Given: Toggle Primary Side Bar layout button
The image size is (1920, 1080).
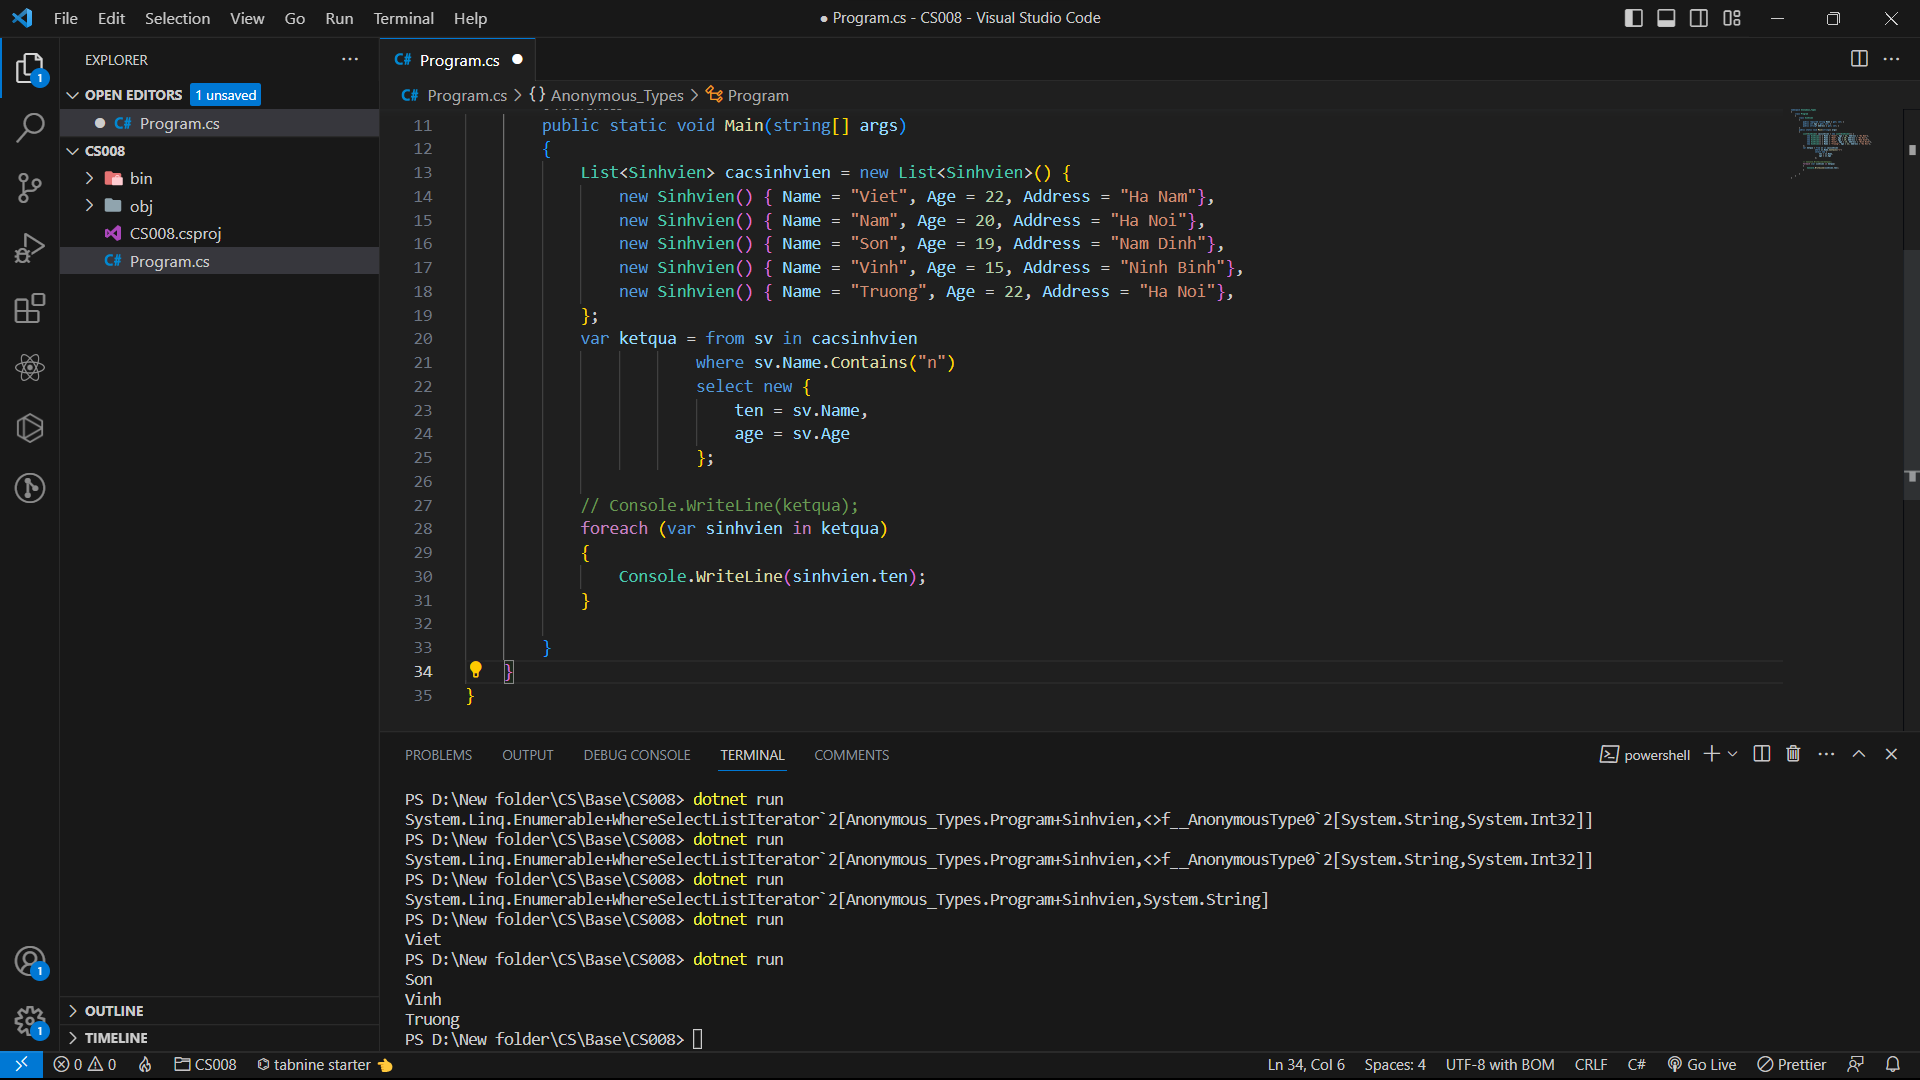Looking at the screenshot, I should [1634, 18].
